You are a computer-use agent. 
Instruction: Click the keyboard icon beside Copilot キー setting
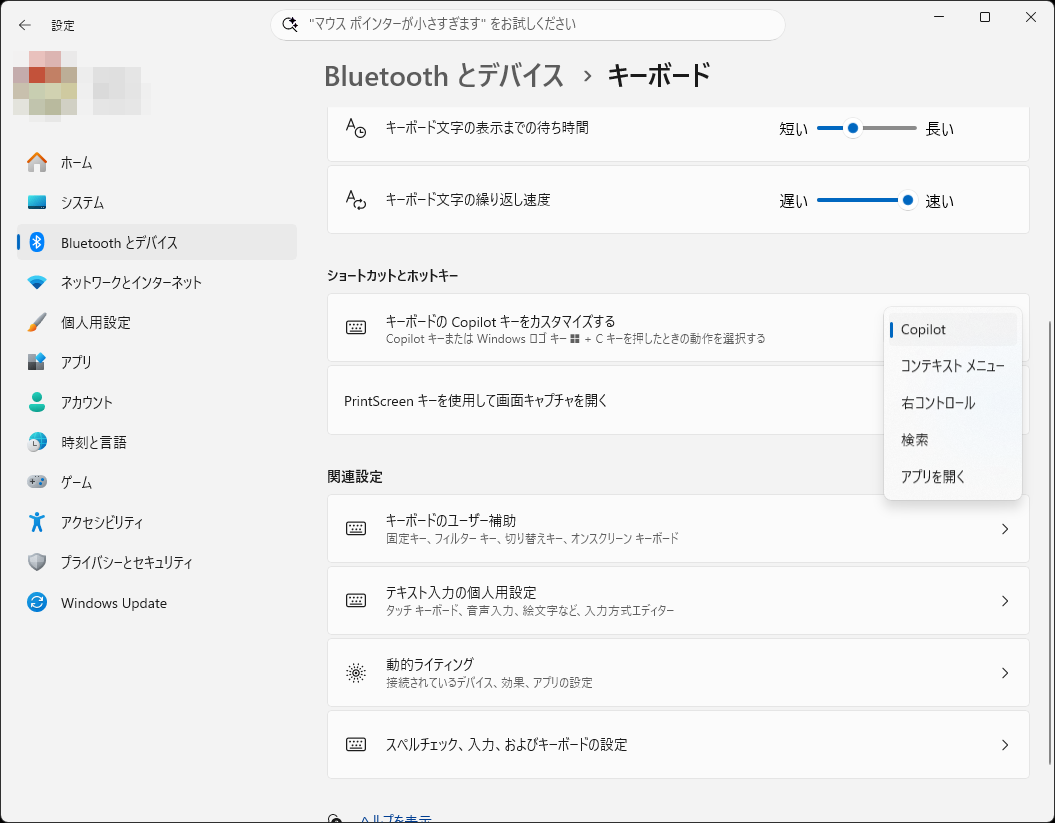356,328
